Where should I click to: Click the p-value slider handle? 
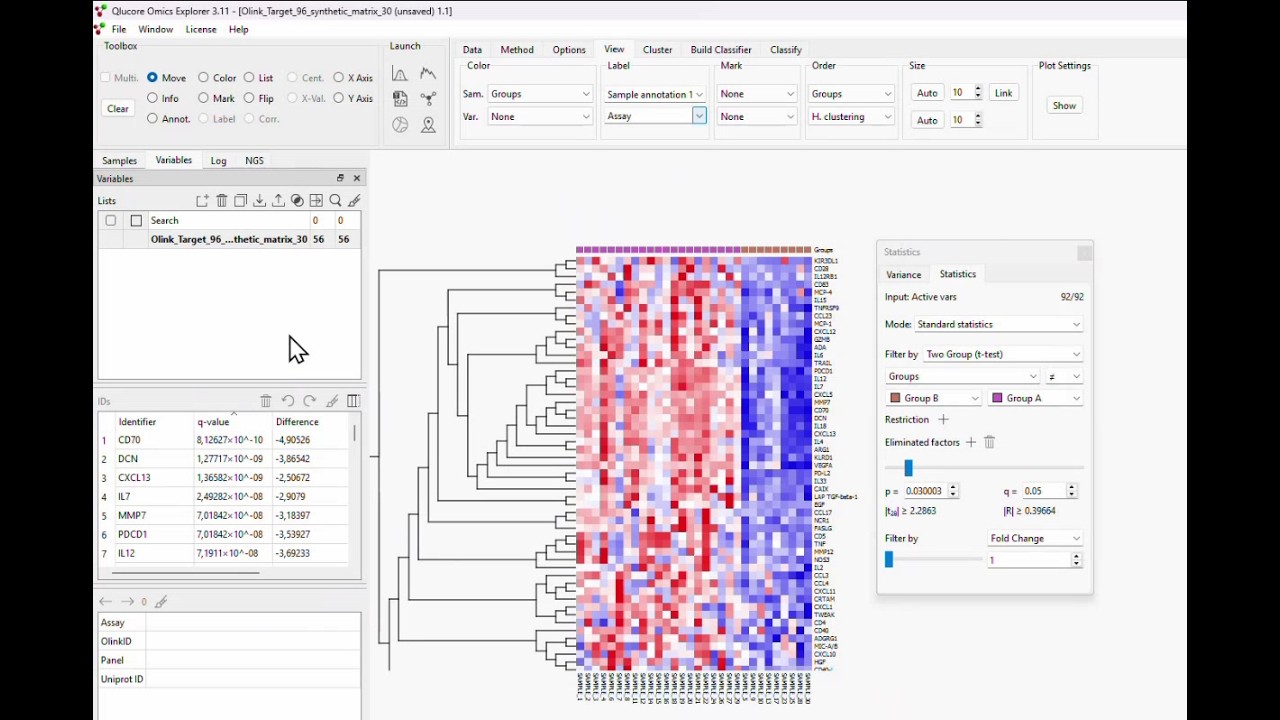pyautogui.click(x=908, y=468)
